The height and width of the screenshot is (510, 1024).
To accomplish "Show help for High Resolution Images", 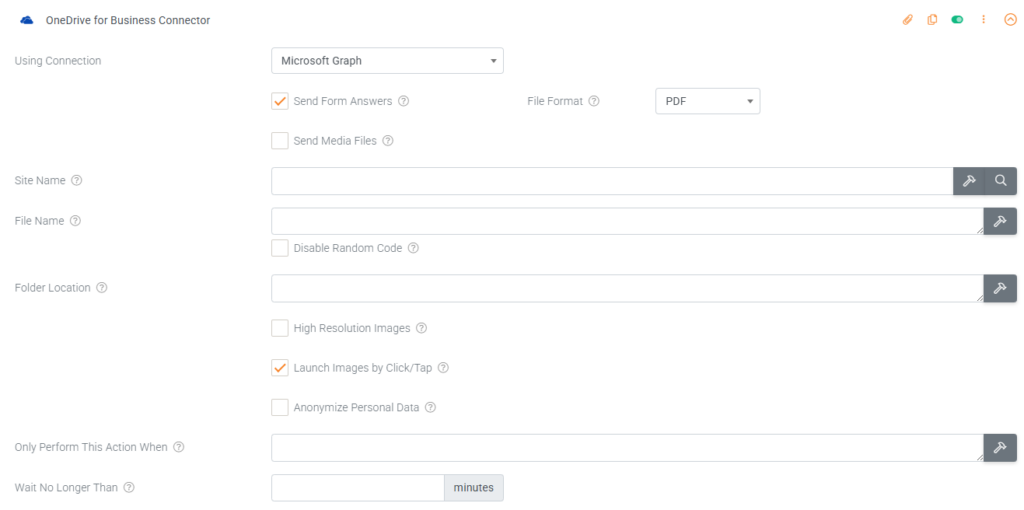I will click(x=421, y=328).
